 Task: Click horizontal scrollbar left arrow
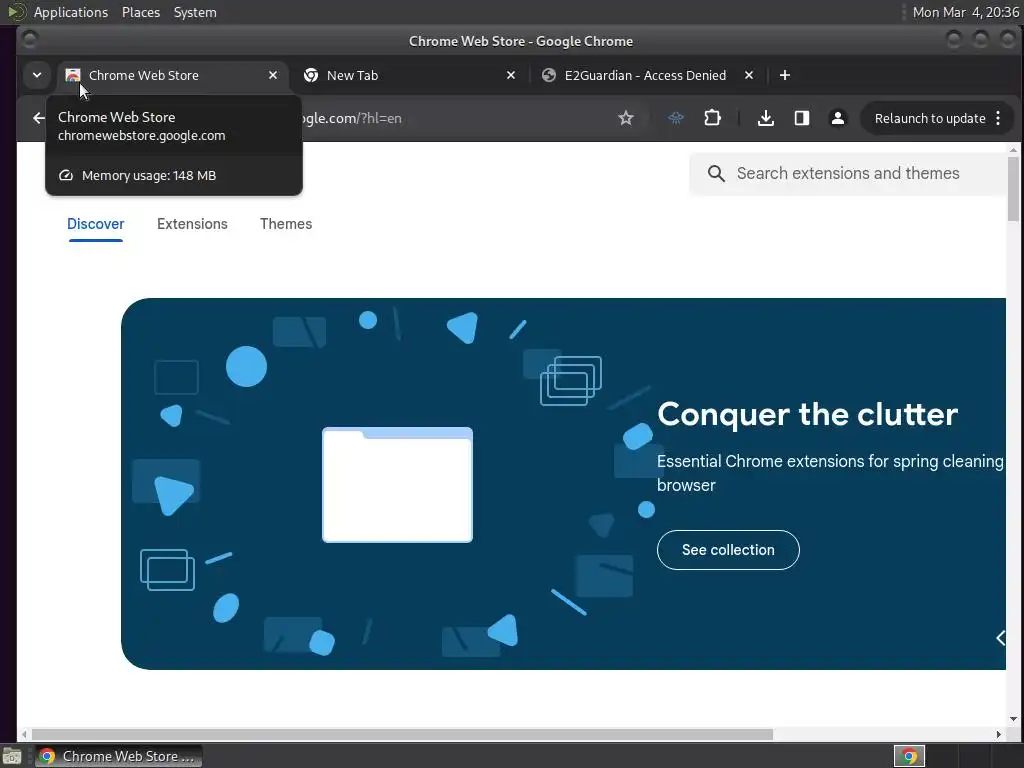pyautogui.click(x=24, y=735)
